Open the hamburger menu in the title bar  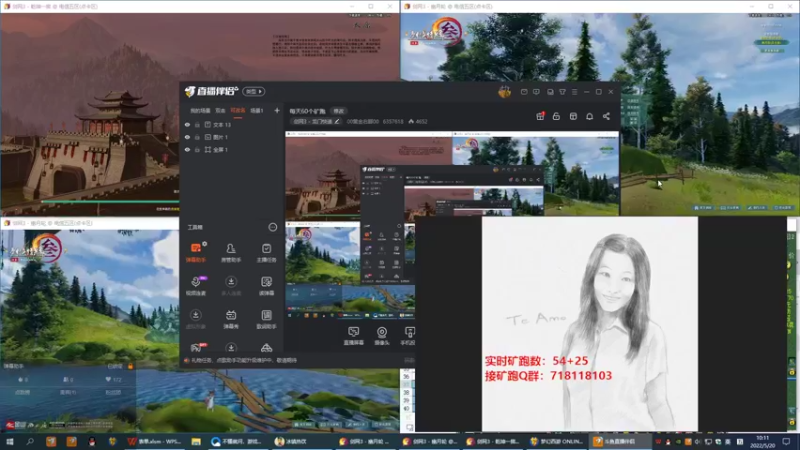tap(574, 92)
